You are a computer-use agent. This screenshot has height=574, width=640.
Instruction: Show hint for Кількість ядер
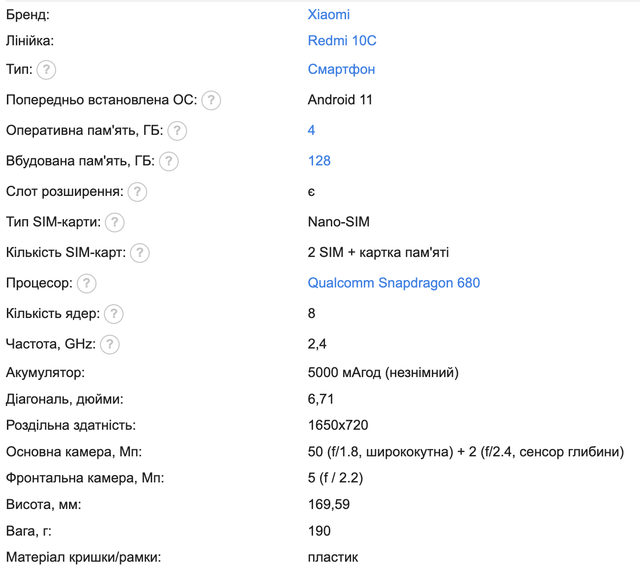click(x=114, y=314)
